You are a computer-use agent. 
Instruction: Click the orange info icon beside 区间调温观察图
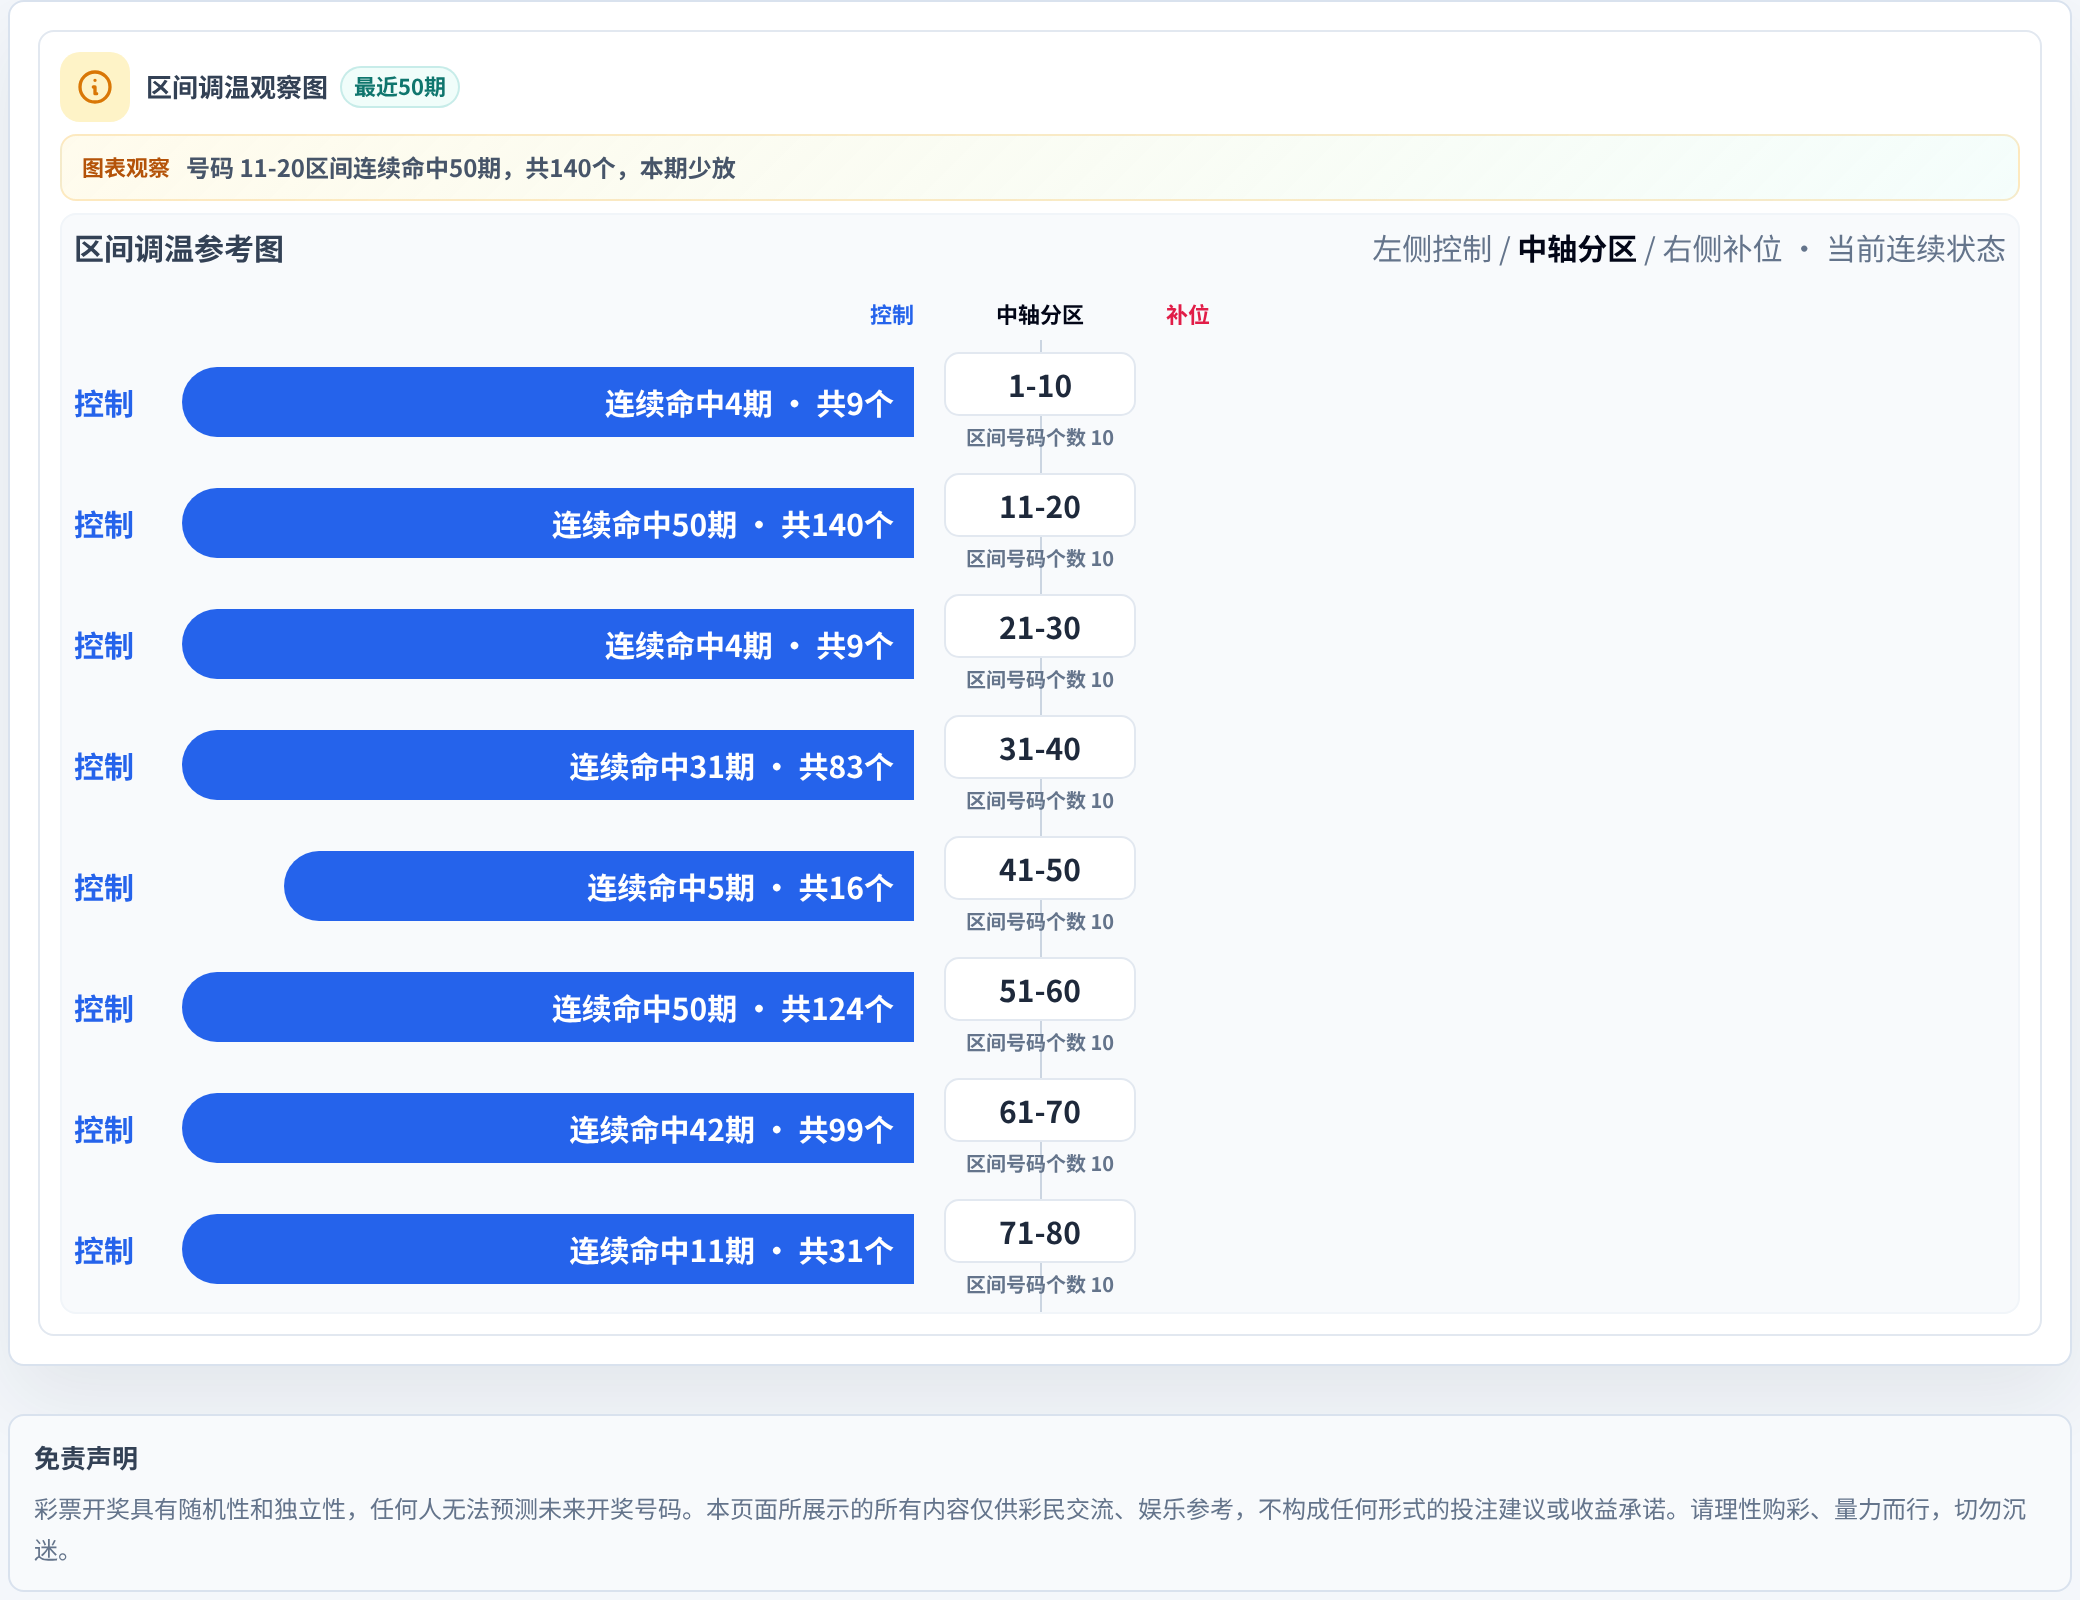pyautogui.click(x=95, y=87)
